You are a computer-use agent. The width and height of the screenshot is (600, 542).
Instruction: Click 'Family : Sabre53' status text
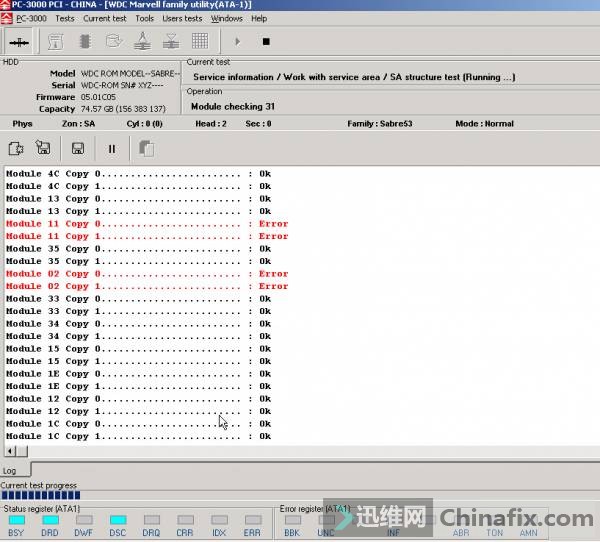[x=380, y=124]
